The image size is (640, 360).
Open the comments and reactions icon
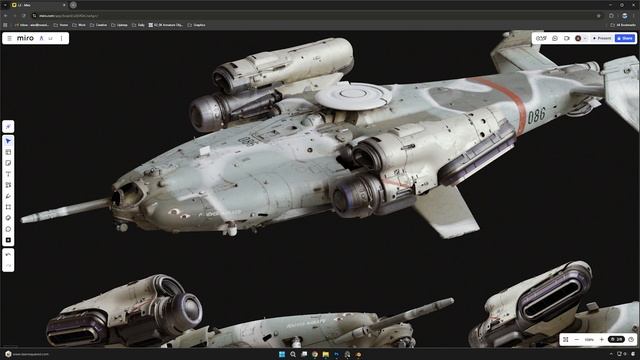click(555, 38)
